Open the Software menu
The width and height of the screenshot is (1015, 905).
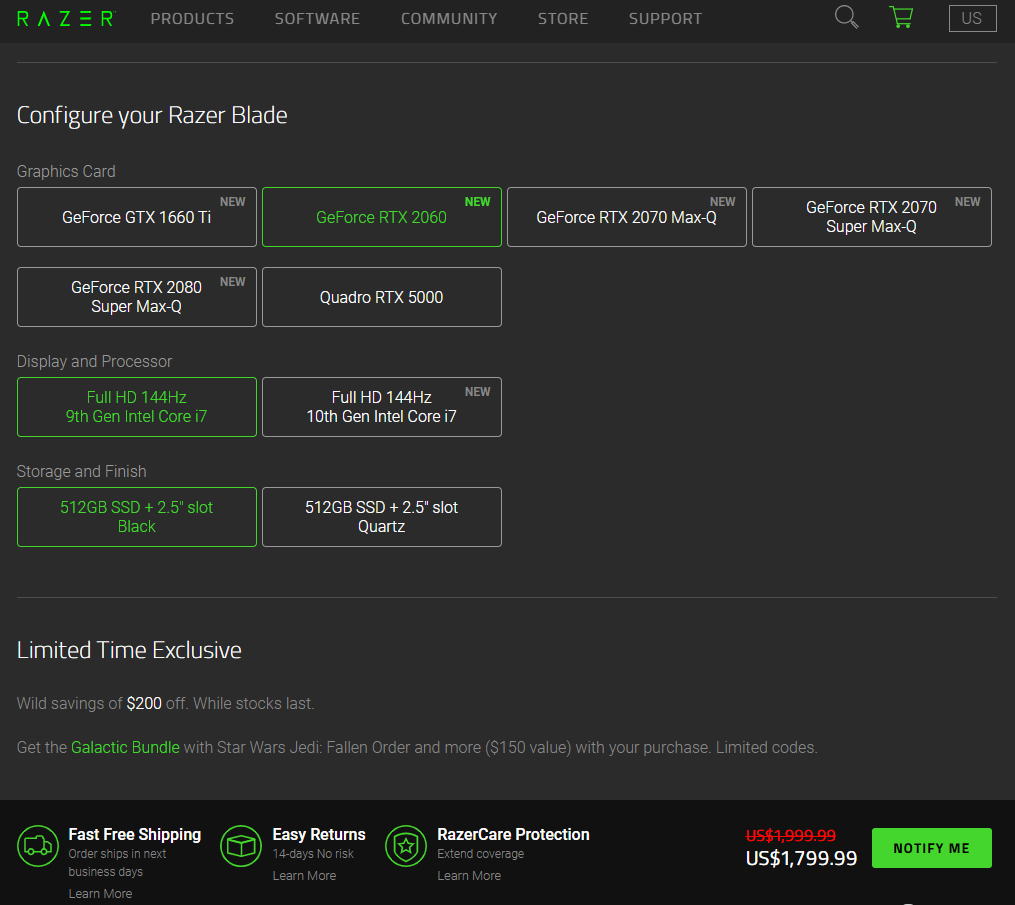(x=317, y=19)
